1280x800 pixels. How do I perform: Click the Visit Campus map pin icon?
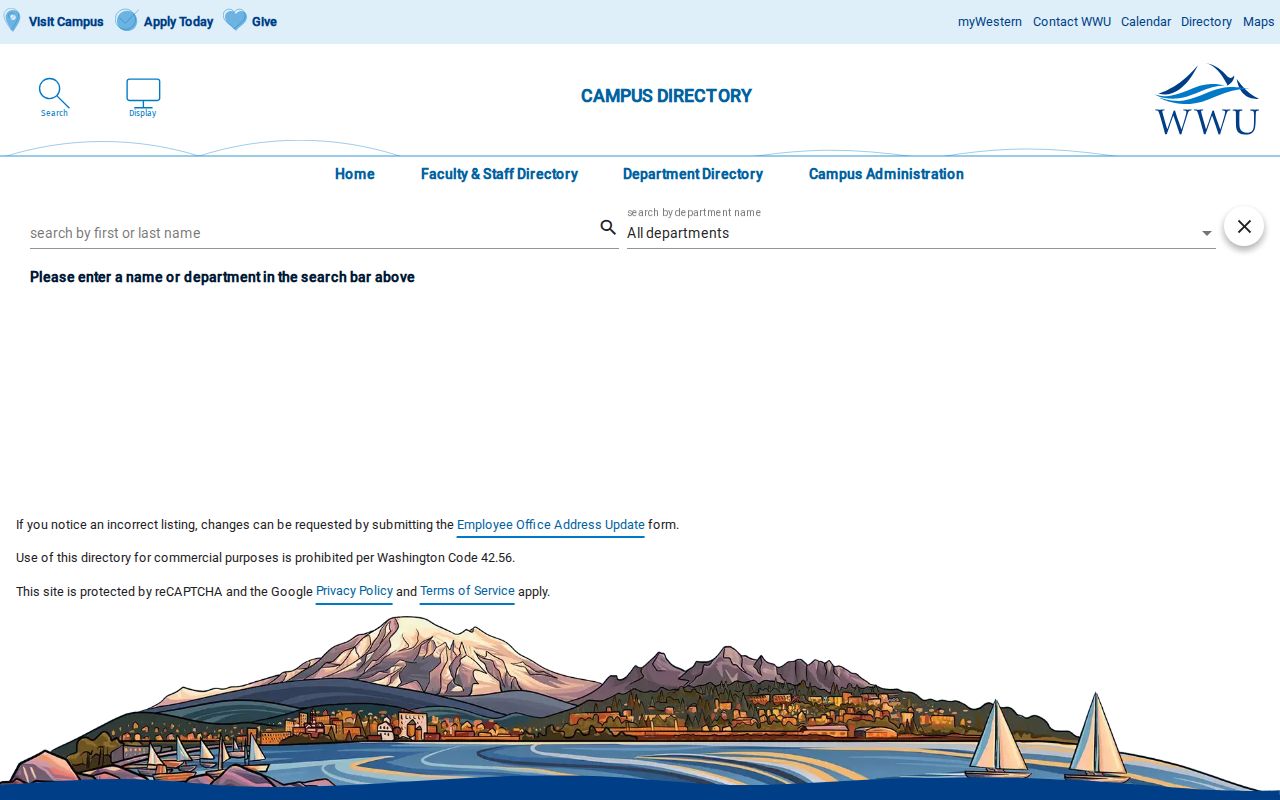tap(13, 21)
